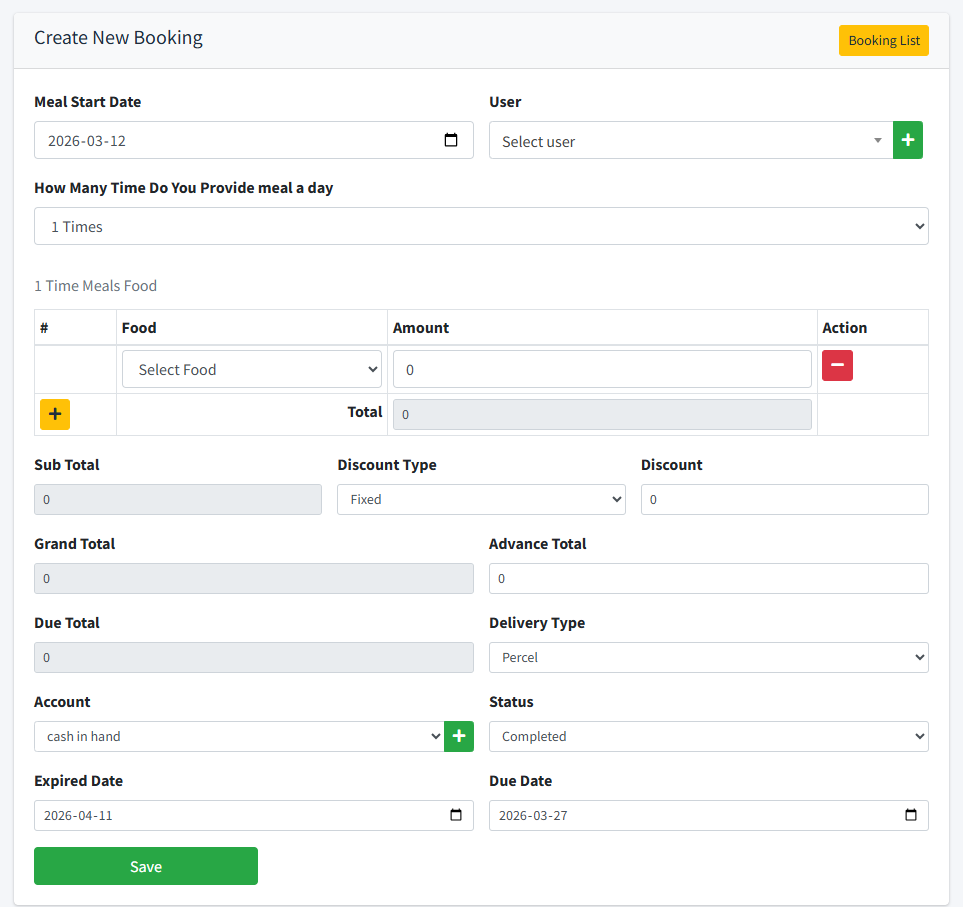The width and height of the screenshot is (963, 907).
Task: Expand the Account dropdown
Action: point(238,737)
